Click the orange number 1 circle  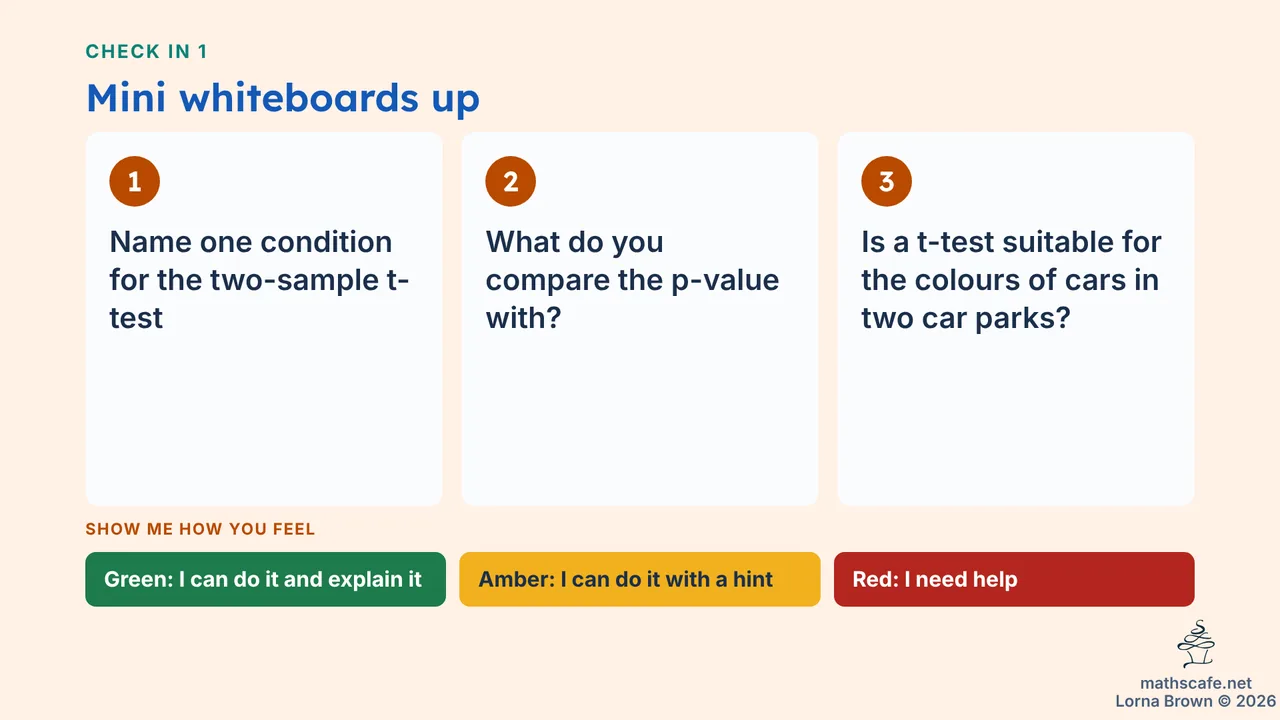pos(135,181)
